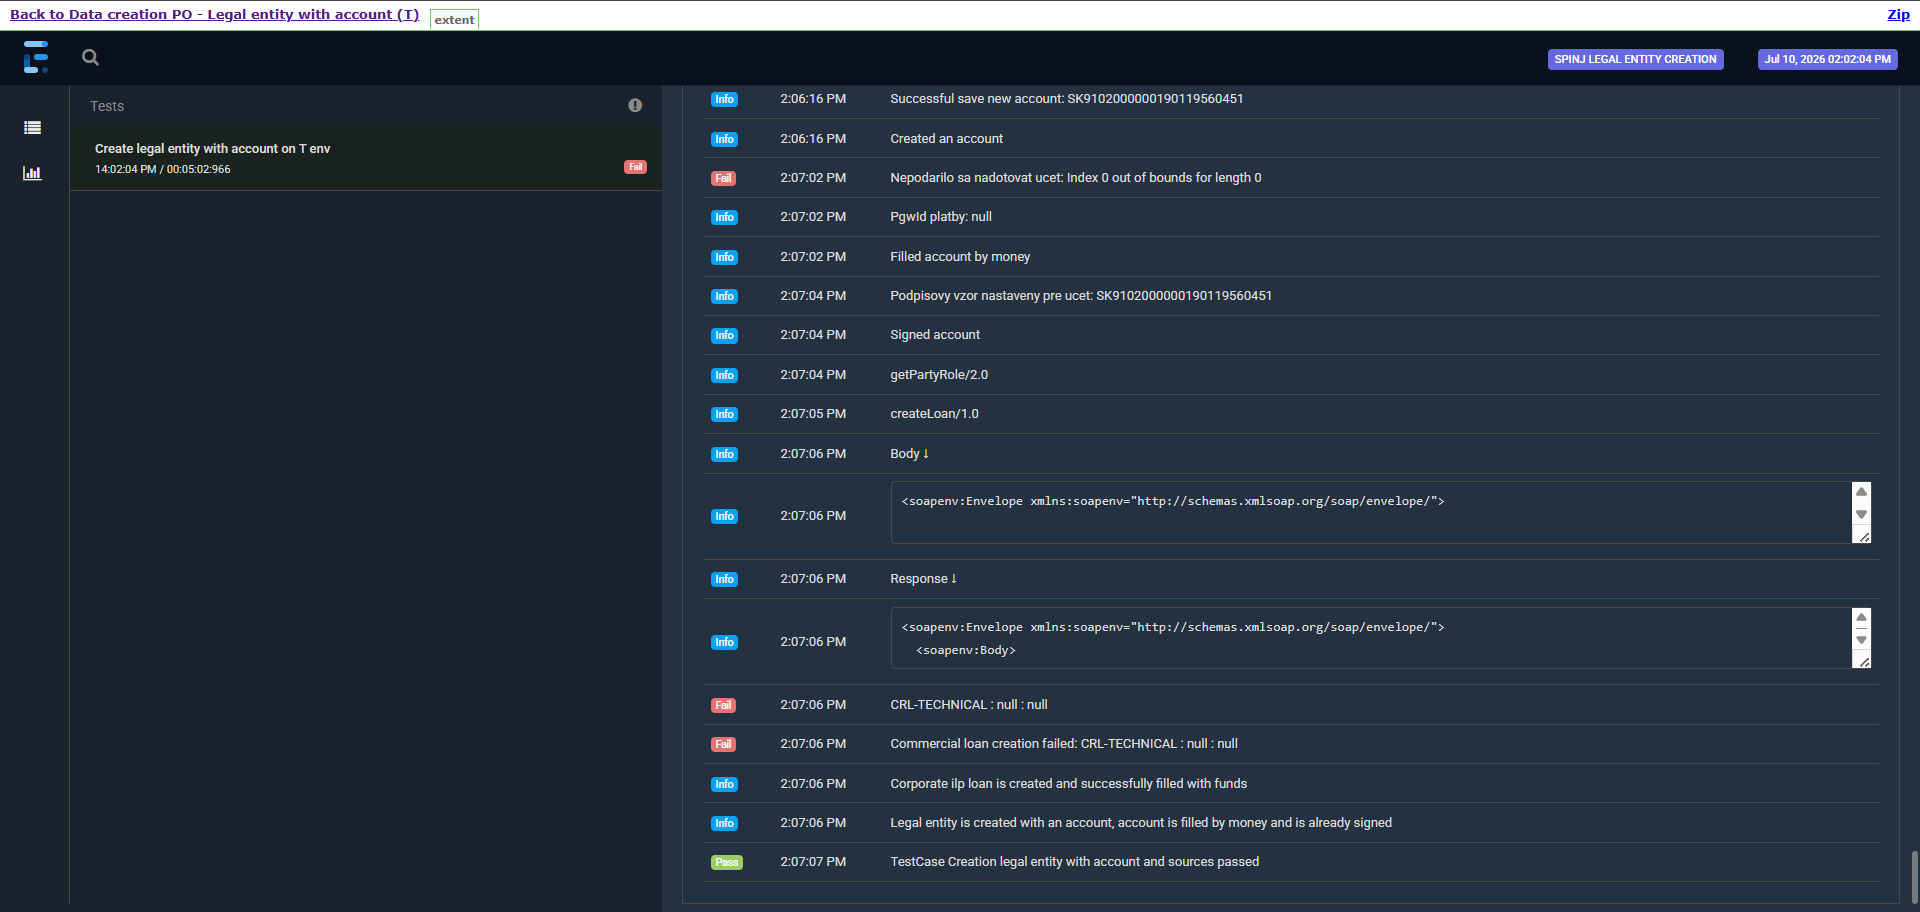Click Info badge for Filled account by money
Image resolution: width=1920 pixels, height=912 pixels.
[724, 257]
